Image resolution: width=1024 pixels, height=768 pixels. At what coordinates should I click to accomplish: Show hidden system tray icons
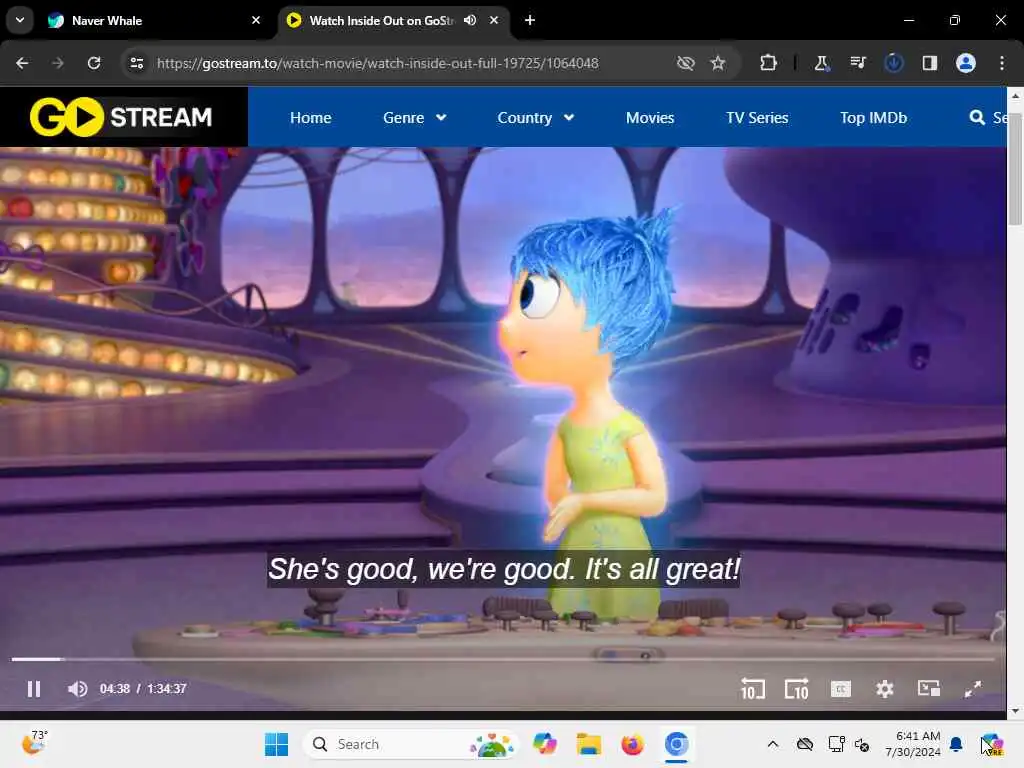773,744
